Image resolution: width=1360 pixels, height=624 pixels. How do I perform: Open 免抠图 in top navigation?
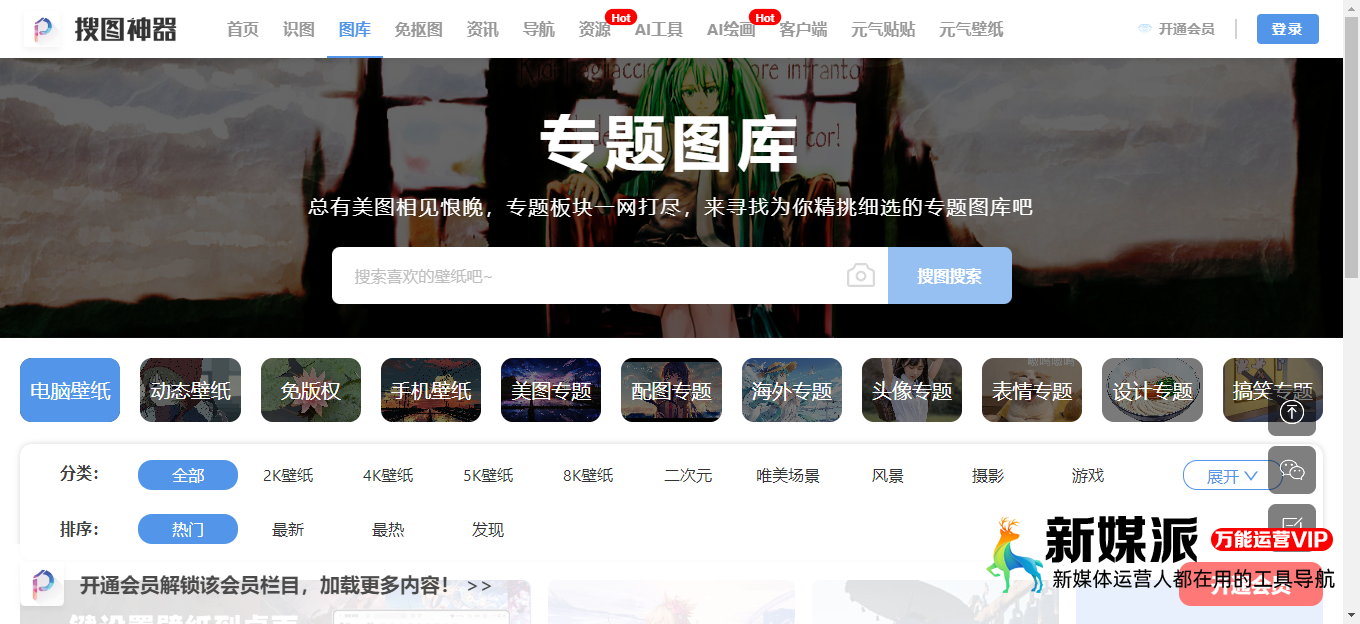pyautogui.click(x=419, y=29)
